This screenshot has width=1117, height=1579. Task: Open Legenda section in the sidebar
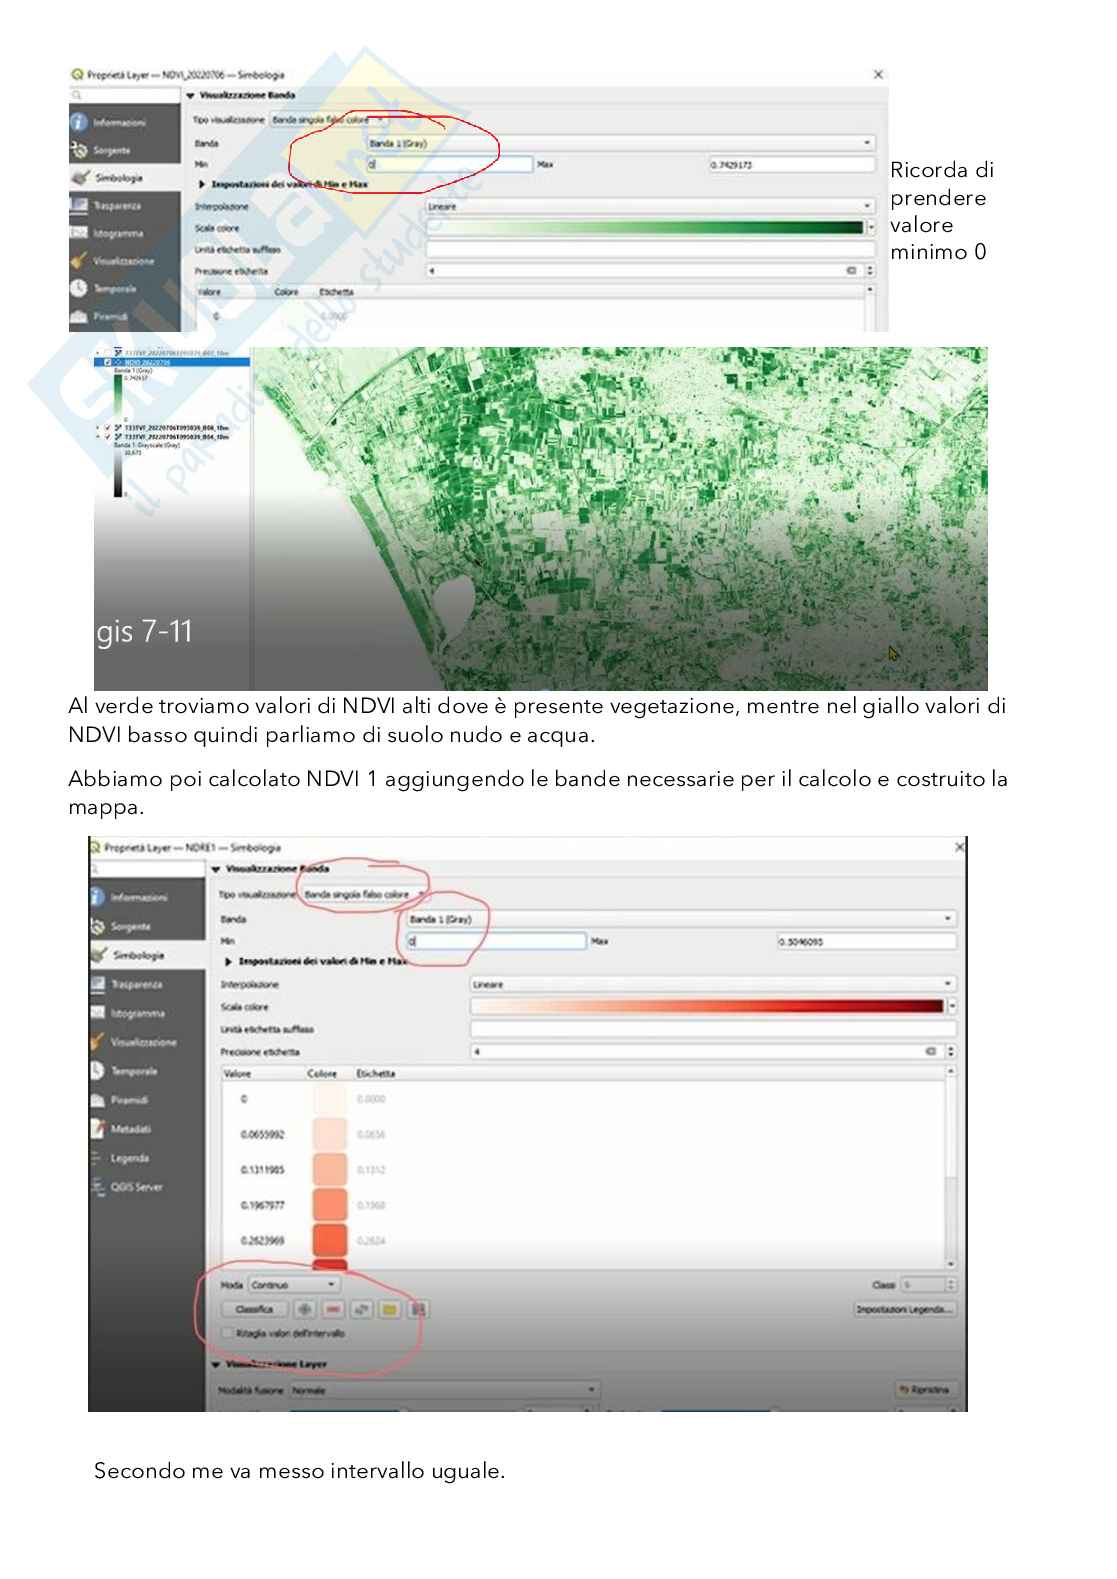click(x=129, y=1158)
